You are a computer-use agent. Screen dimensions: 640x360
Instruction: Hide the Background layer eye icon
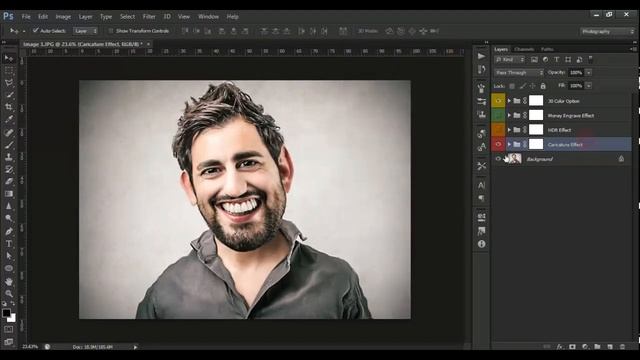[498, 159]
